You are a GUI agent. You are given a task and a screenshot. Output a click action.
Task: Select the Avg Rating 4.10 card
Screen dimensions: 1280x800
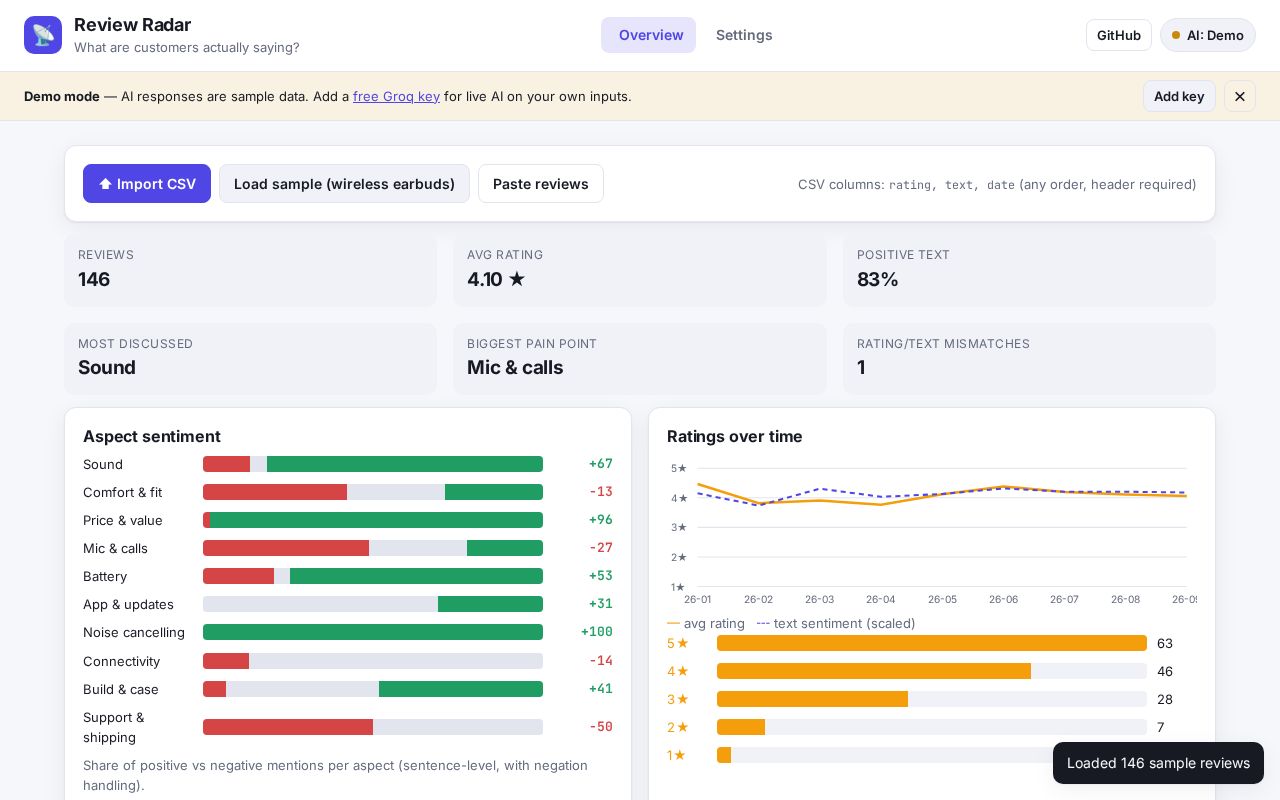(x=640, y=270)
